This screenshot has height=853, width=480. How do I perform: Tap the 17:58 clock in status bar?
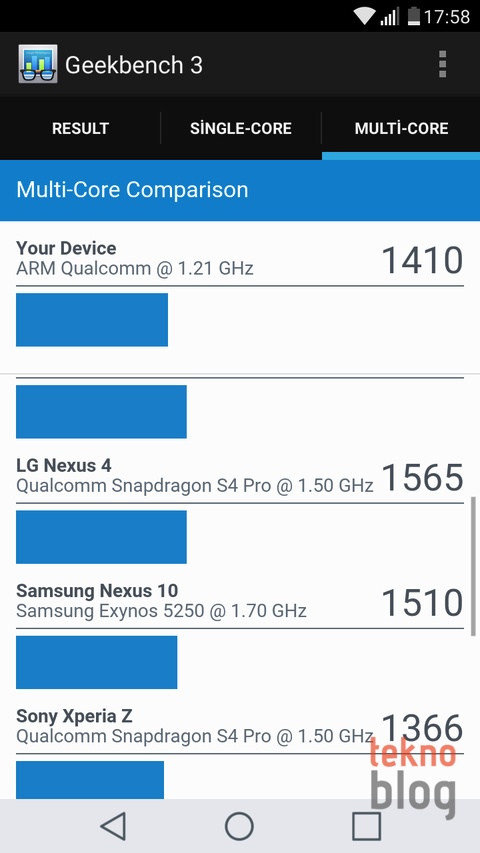[447, 16]
